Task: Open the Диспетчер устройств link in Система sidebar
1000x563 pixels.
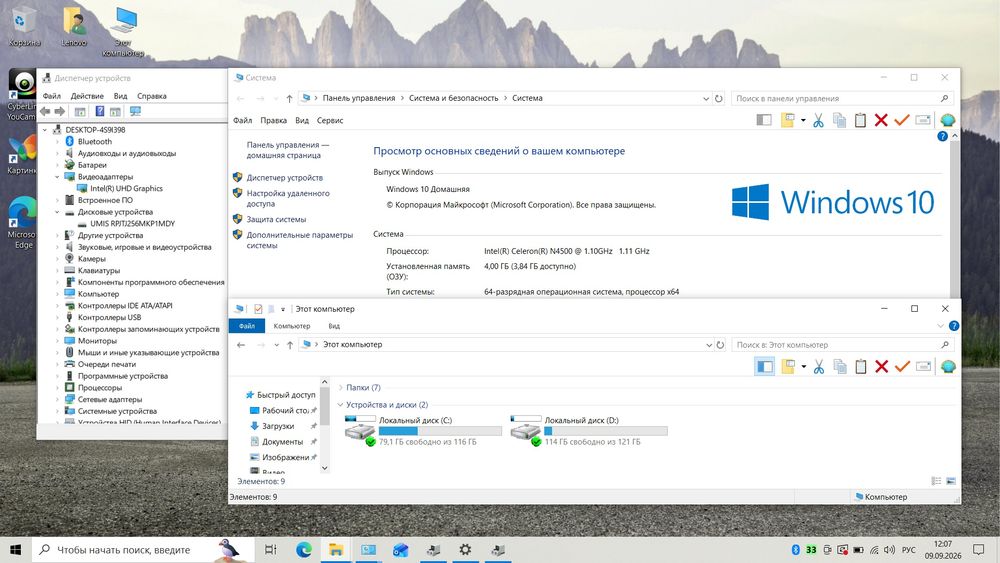Action: 284,178
